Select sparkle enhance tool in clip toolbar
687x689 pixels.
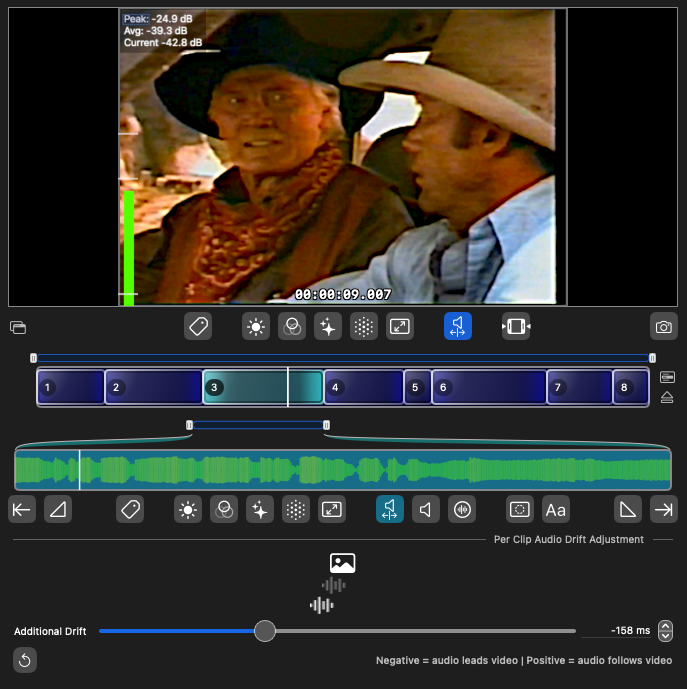tap(260, 509)
